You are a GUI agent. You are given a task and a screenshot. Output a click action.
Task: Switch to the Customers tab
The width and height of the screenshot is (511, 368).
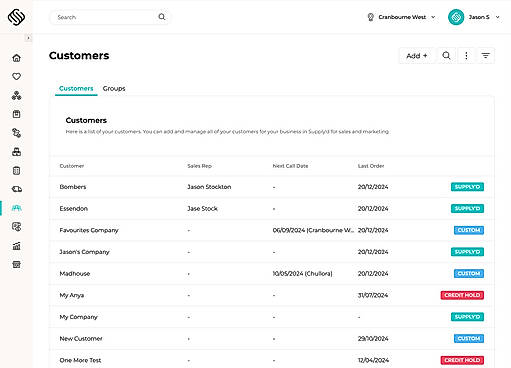tap(76, 88)
